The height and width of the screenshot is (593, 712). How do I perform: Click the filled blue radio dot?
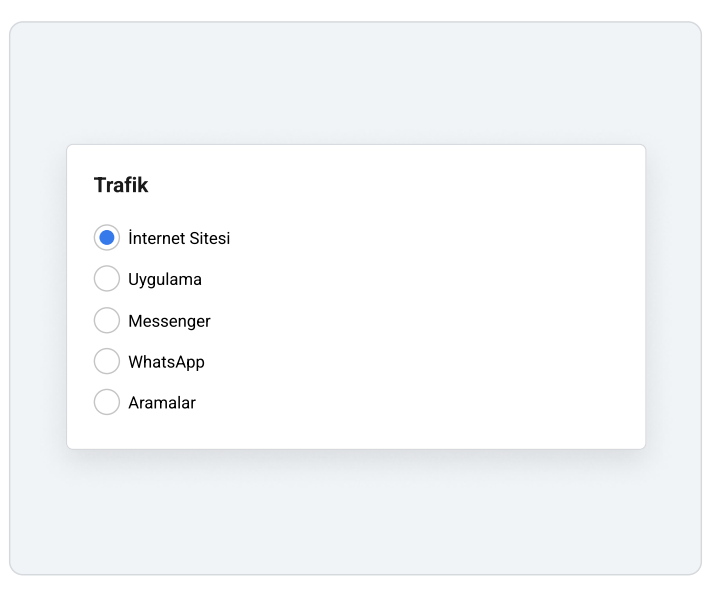[107, 237]
